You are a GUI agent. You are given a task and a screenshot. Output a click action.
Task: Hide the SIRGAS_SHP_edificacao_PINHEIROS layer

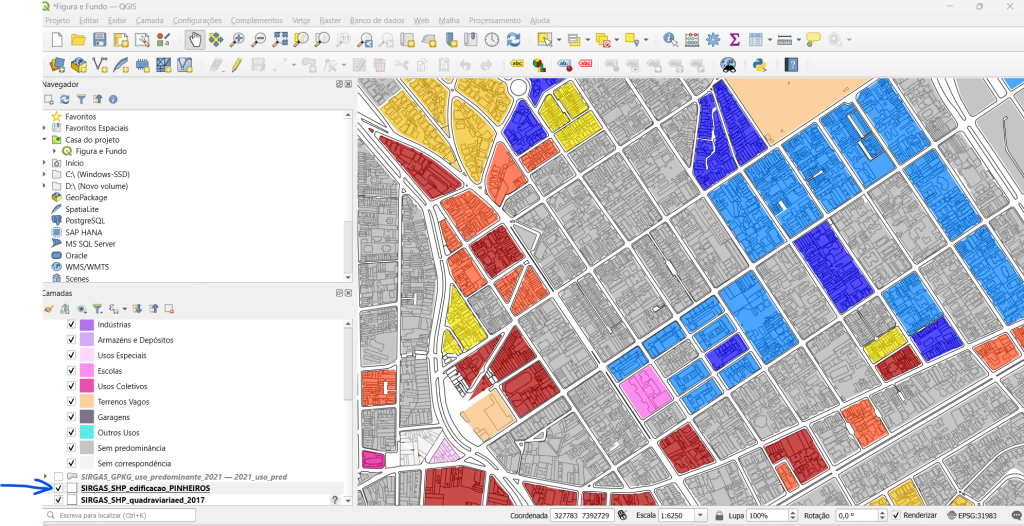(x=59, y=488)
